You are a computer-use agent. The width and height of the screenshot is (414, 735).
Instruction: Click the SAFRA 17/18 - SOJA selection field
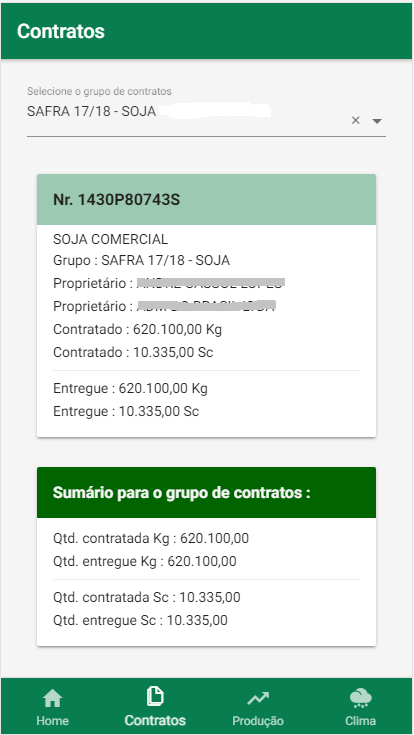206,117
